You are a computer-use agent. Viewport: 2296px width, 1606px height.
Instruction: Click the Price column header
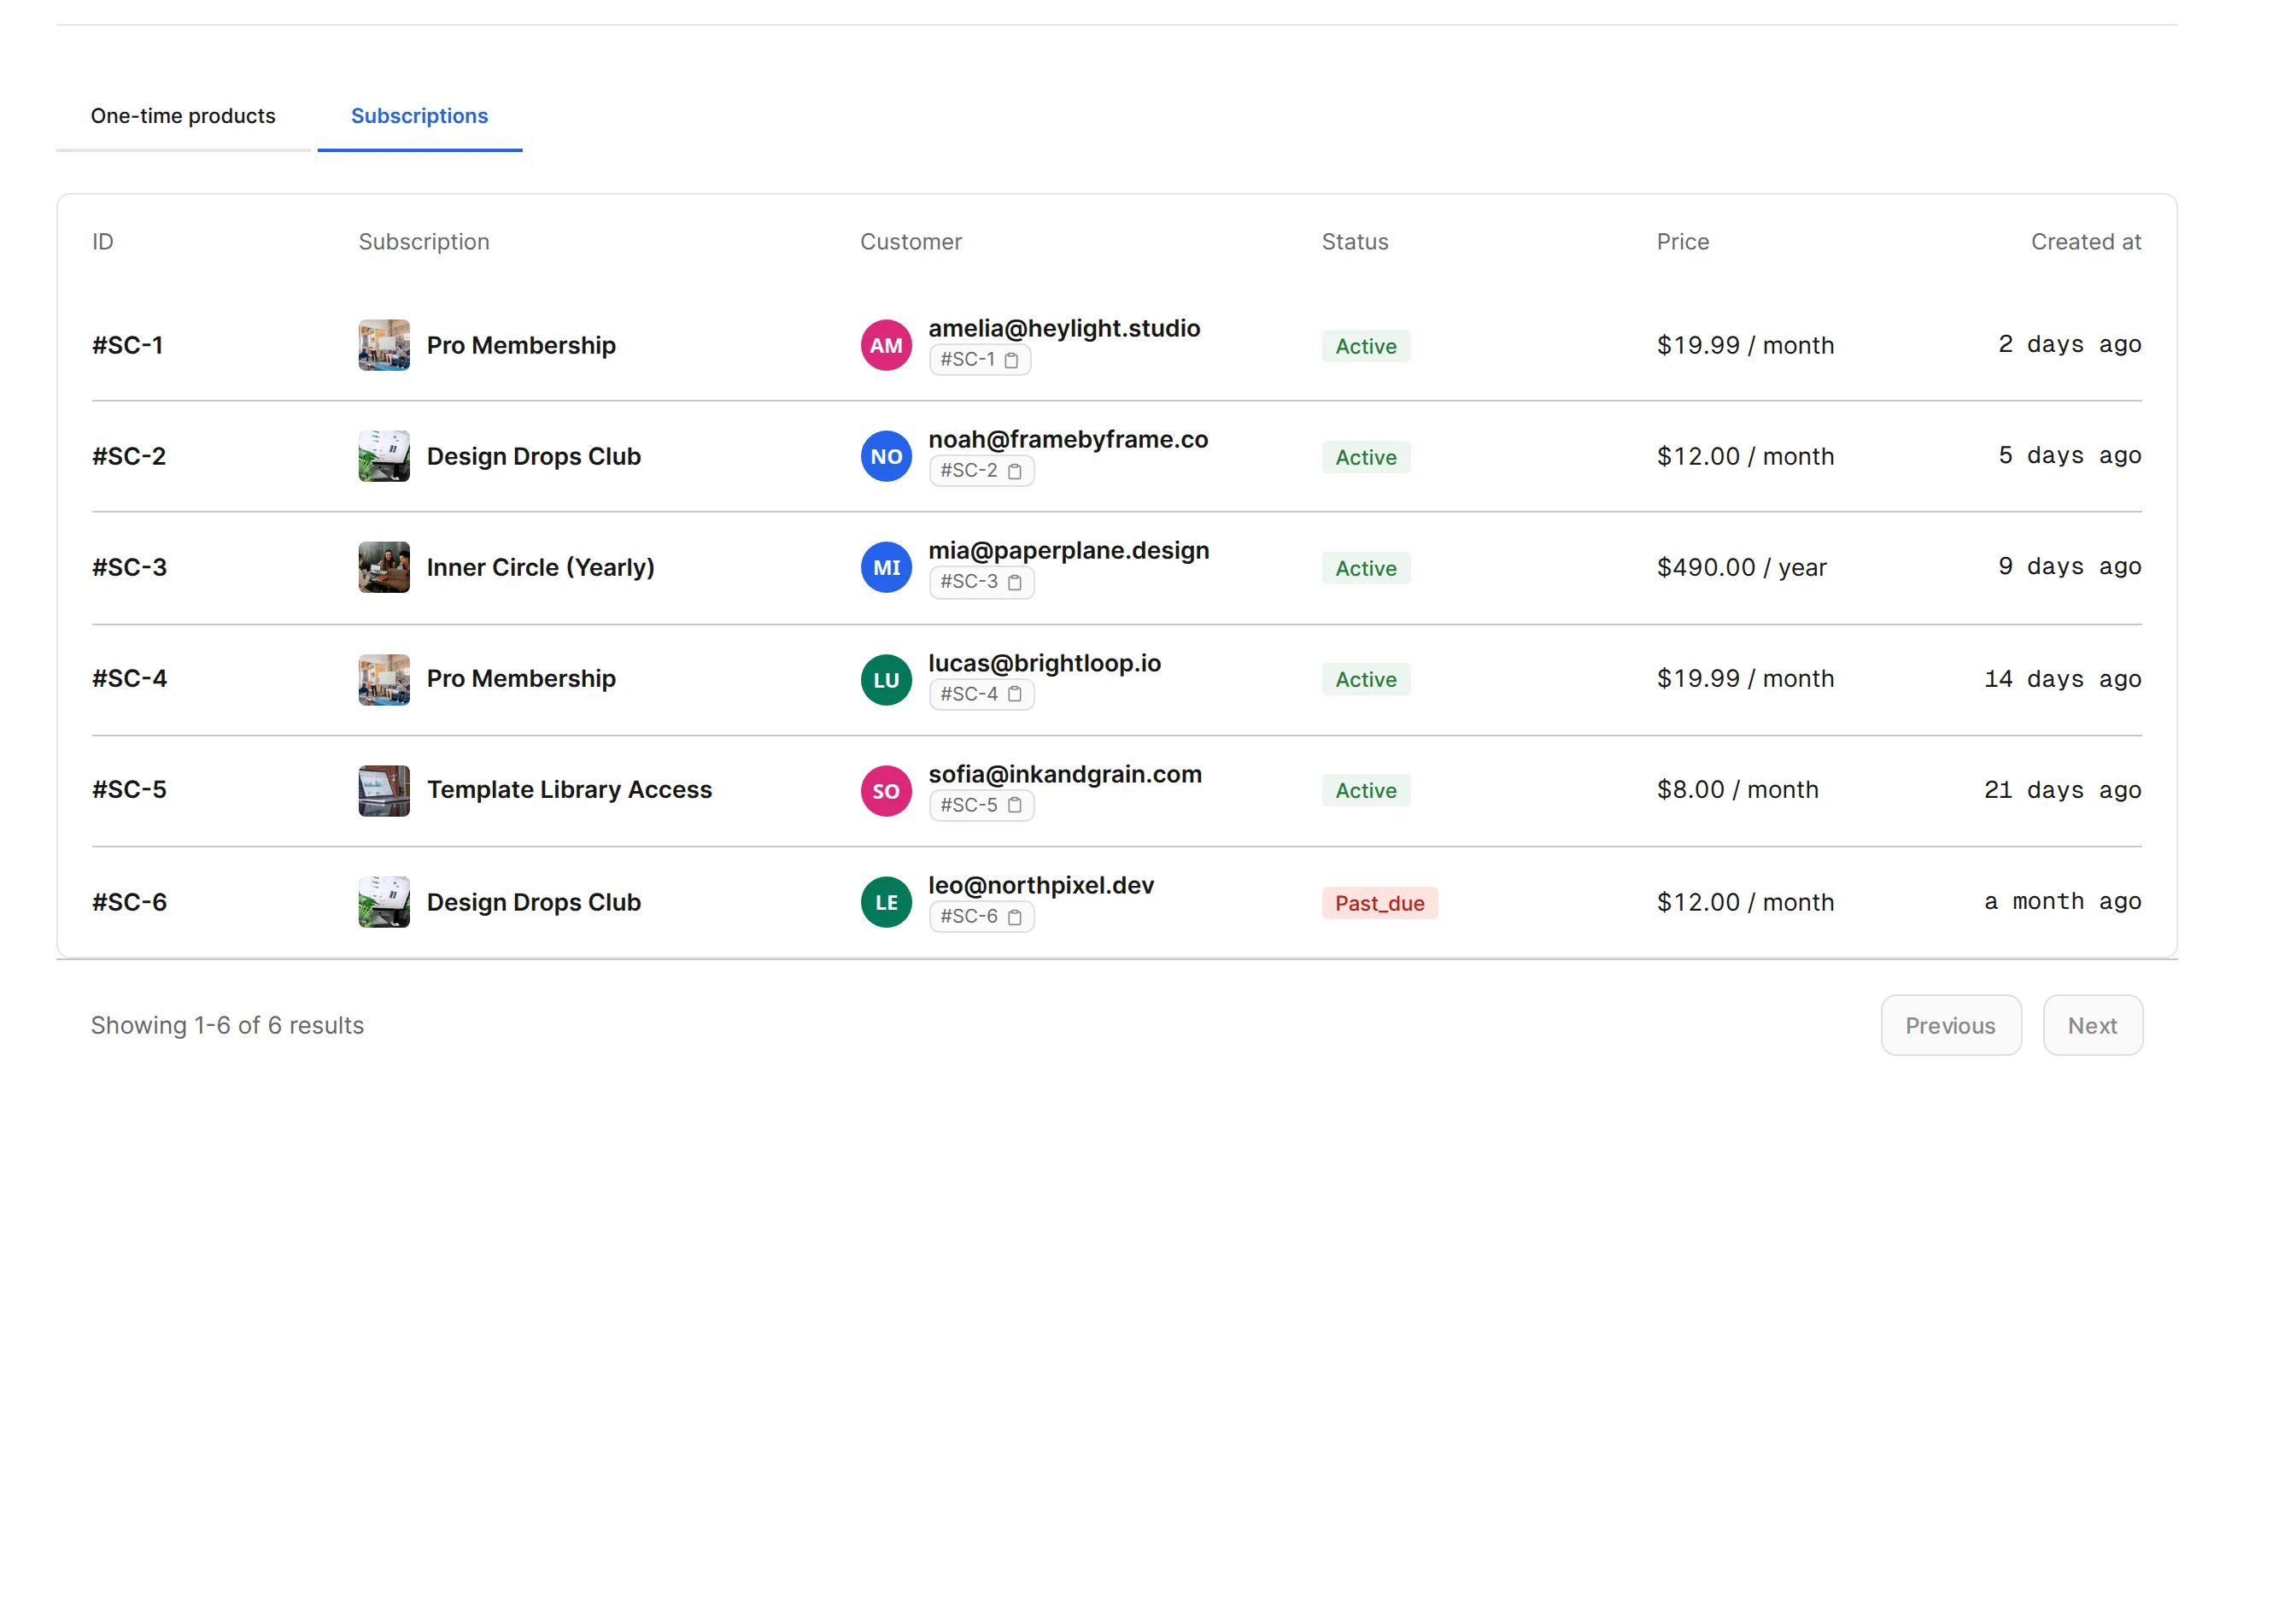click(1683, 242)
